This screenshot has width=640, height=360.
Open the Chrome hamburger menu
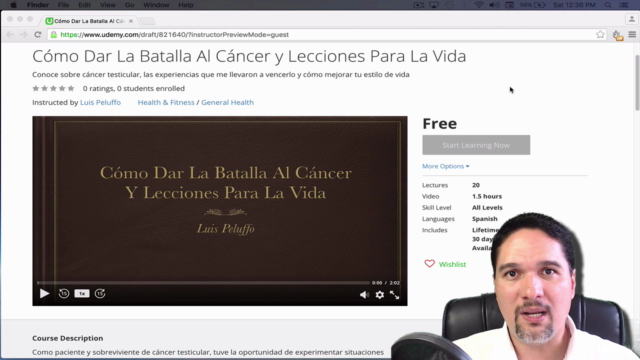point(632,35)
